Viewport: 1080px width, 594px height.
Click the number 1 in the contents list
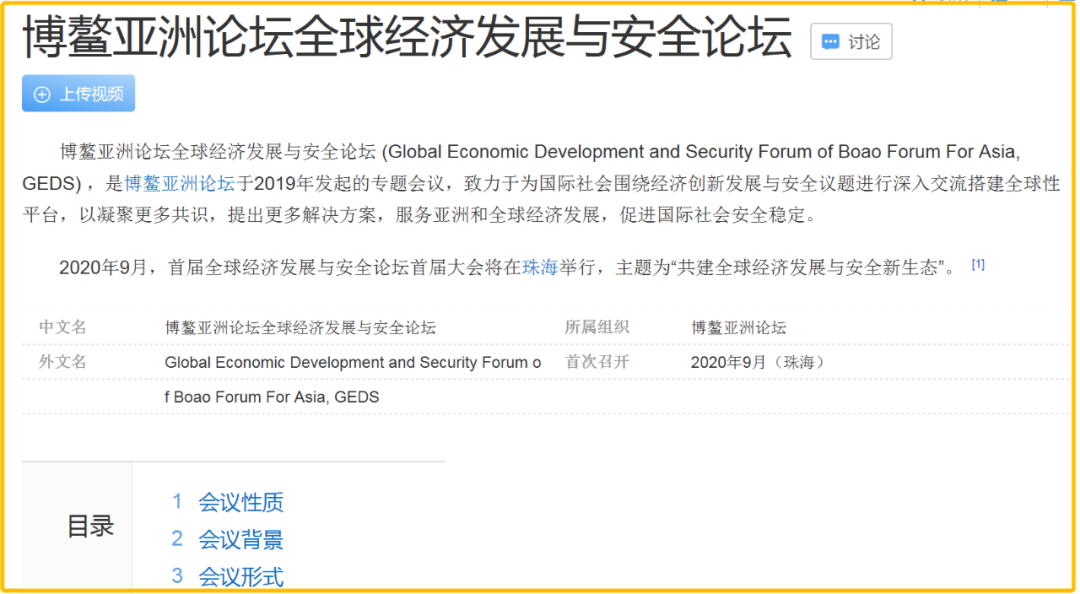click(177, 502)
